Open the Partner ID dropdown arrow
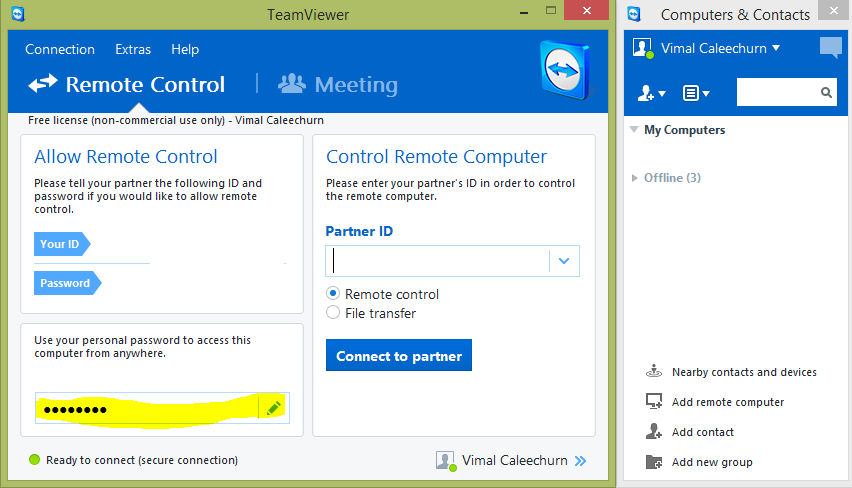 564,261
